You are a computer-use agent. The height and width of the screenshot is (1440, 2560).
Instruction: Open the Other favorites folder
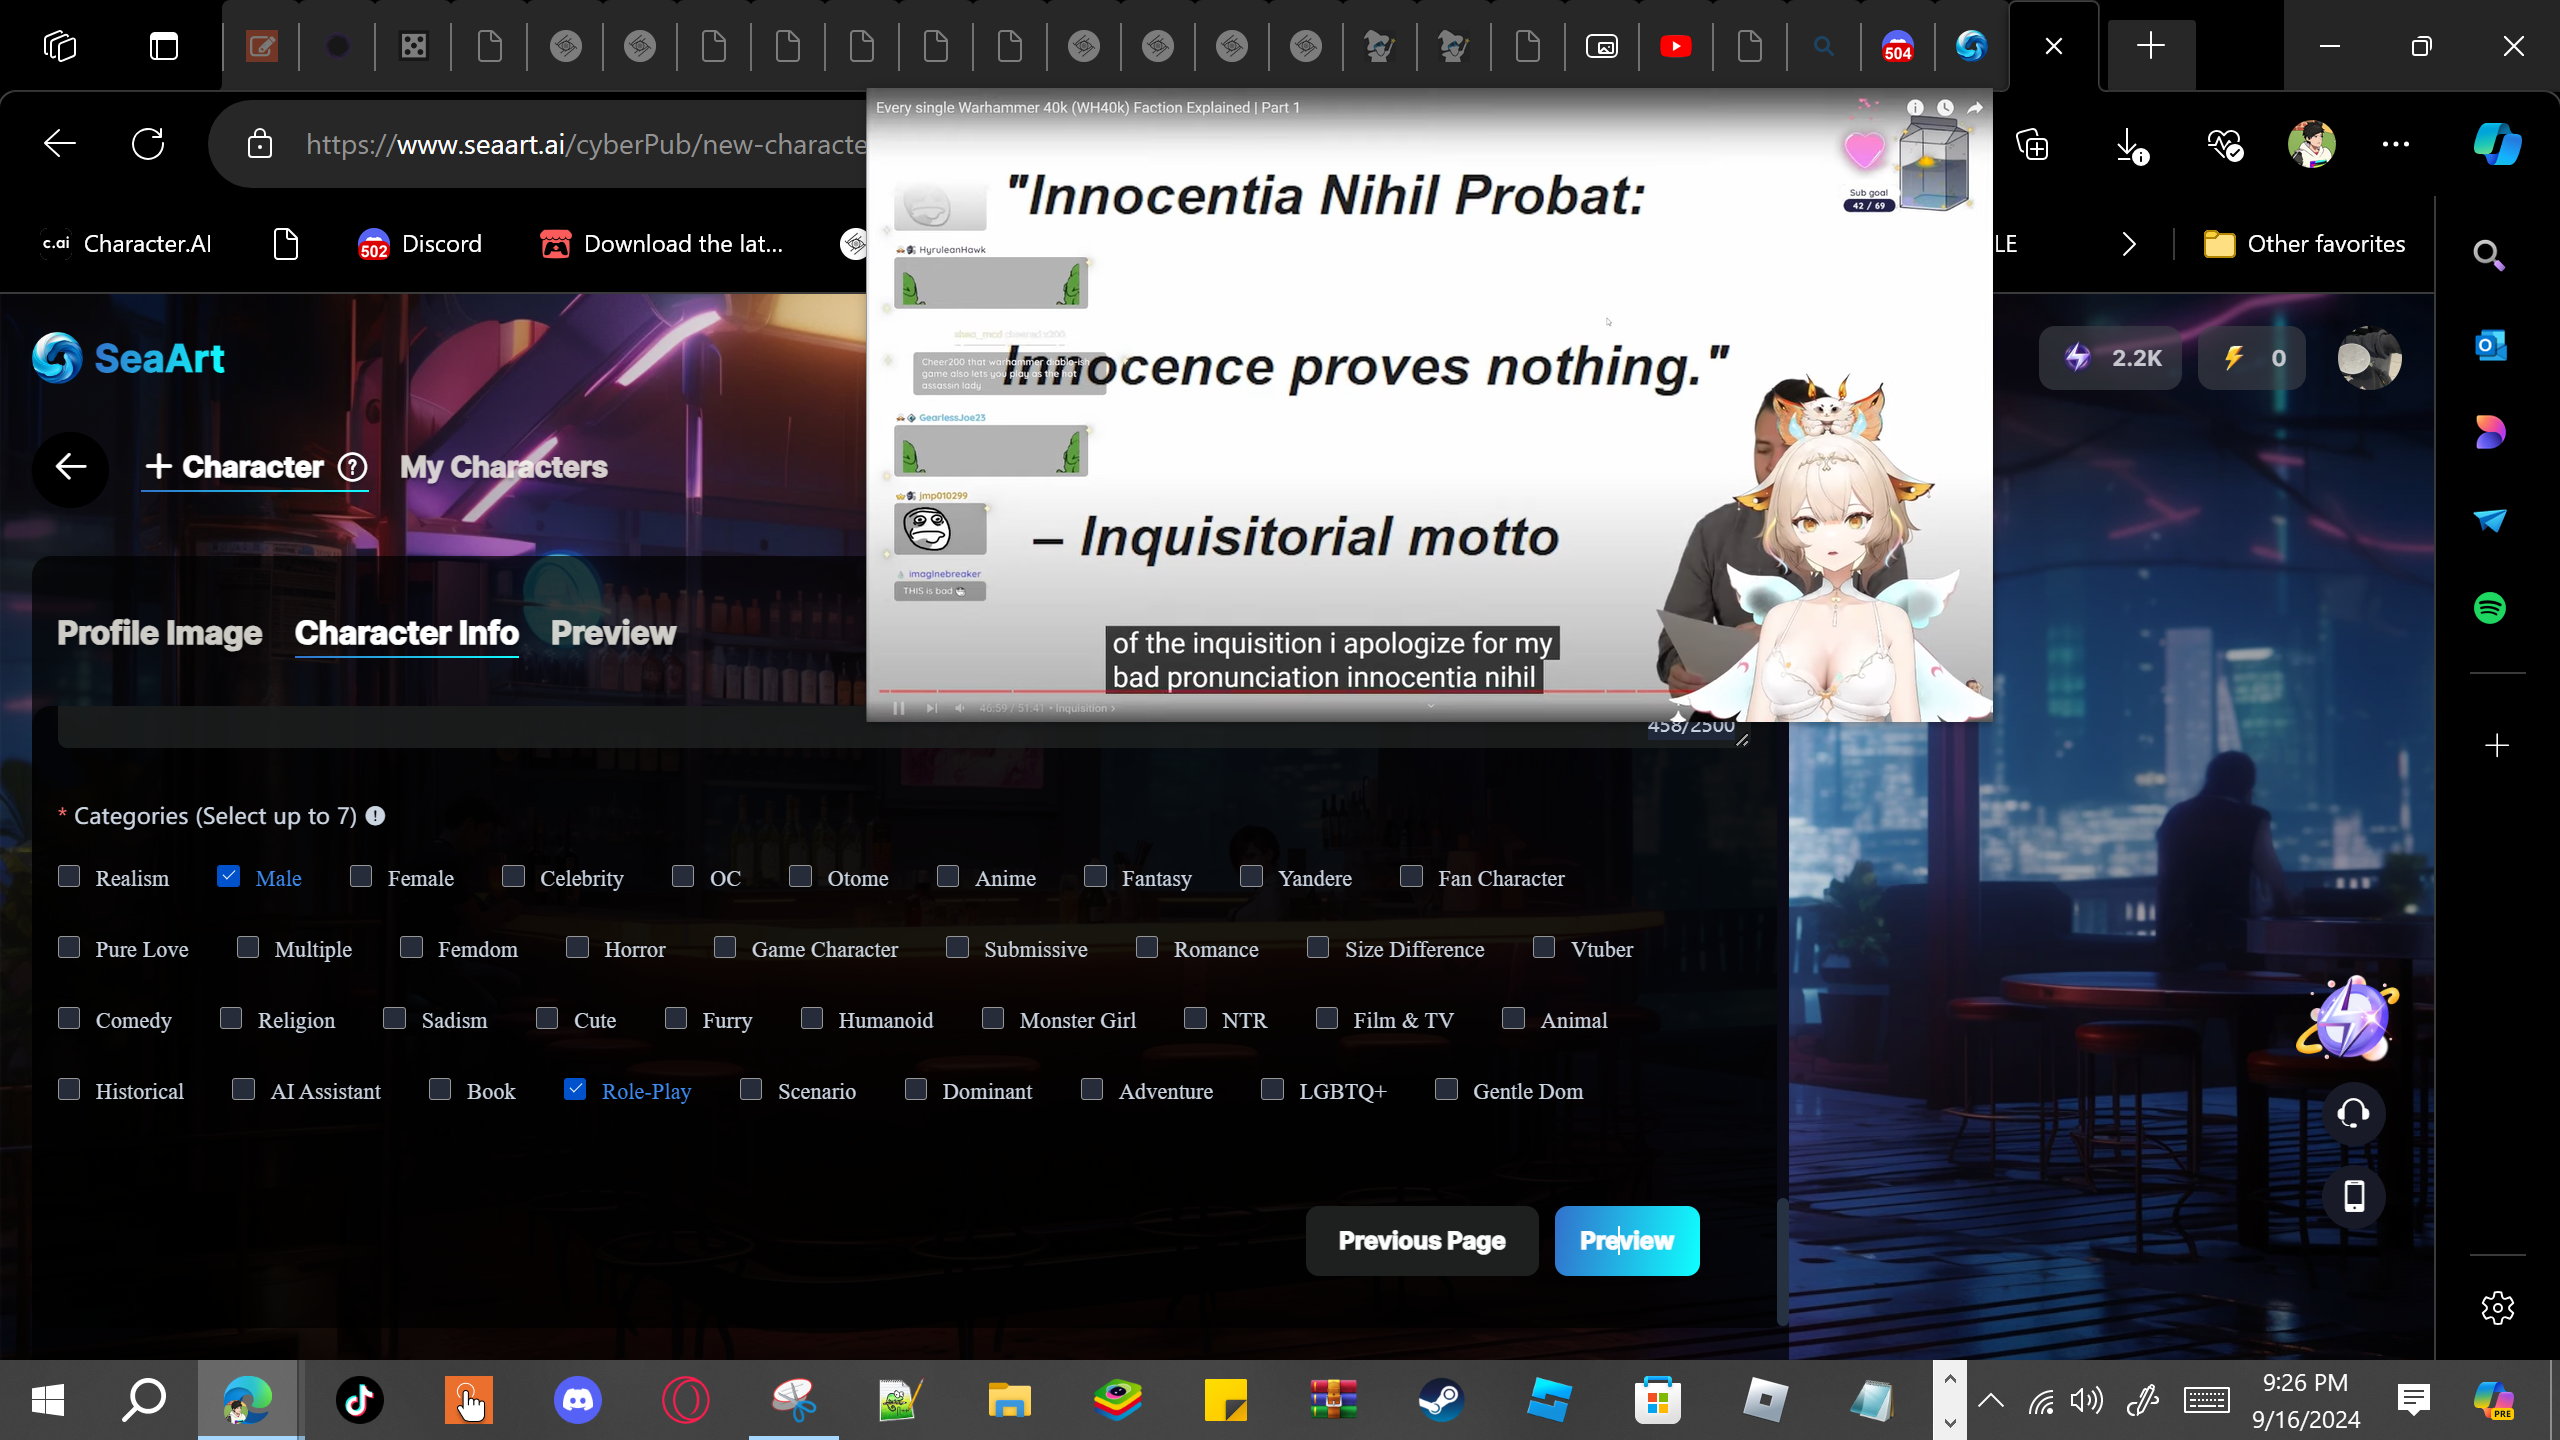tap(2305, 244)
